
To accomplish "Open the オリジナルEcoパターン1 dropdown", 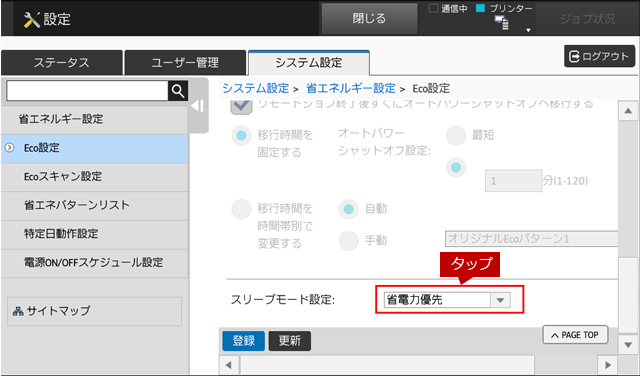I will (x=531, y=238).
